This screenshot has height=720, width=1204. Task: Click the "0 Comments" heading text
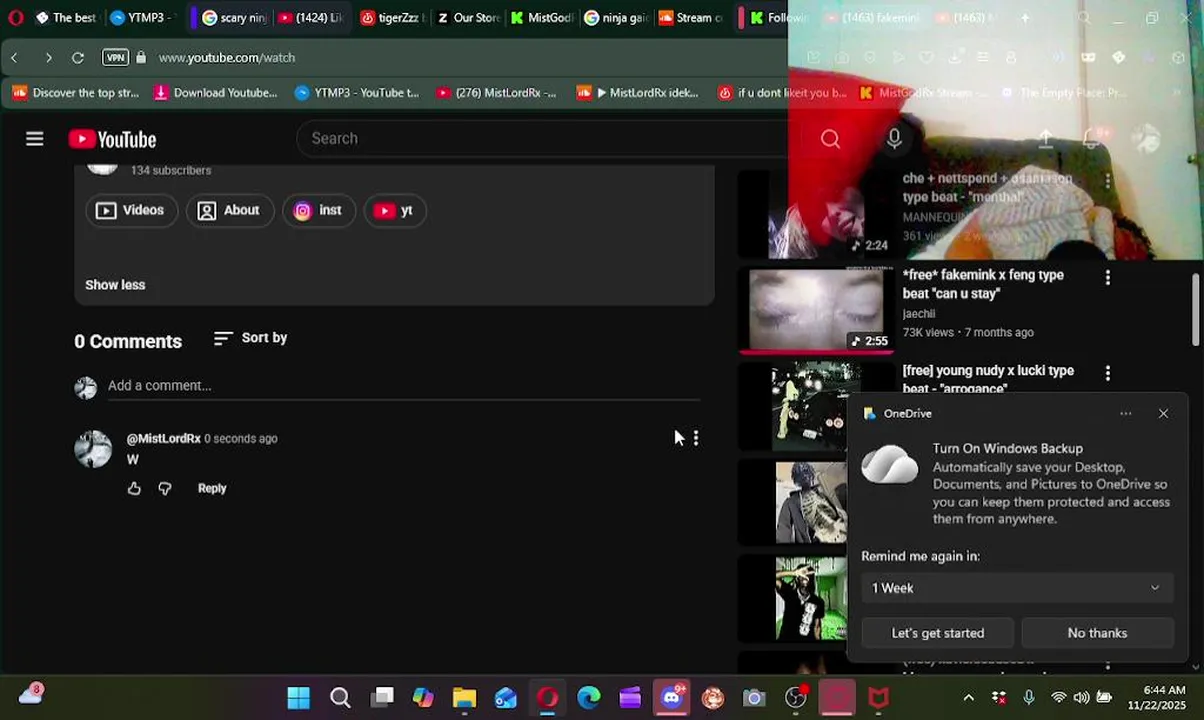(128, 342)
